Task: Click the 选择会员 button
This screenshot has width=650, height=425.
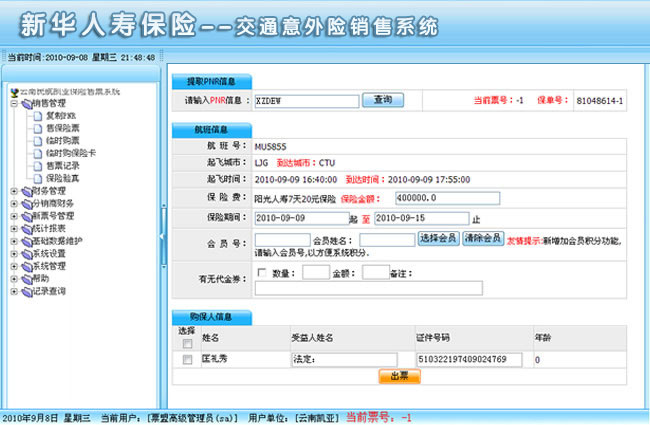Action: (x=438, y=238)
